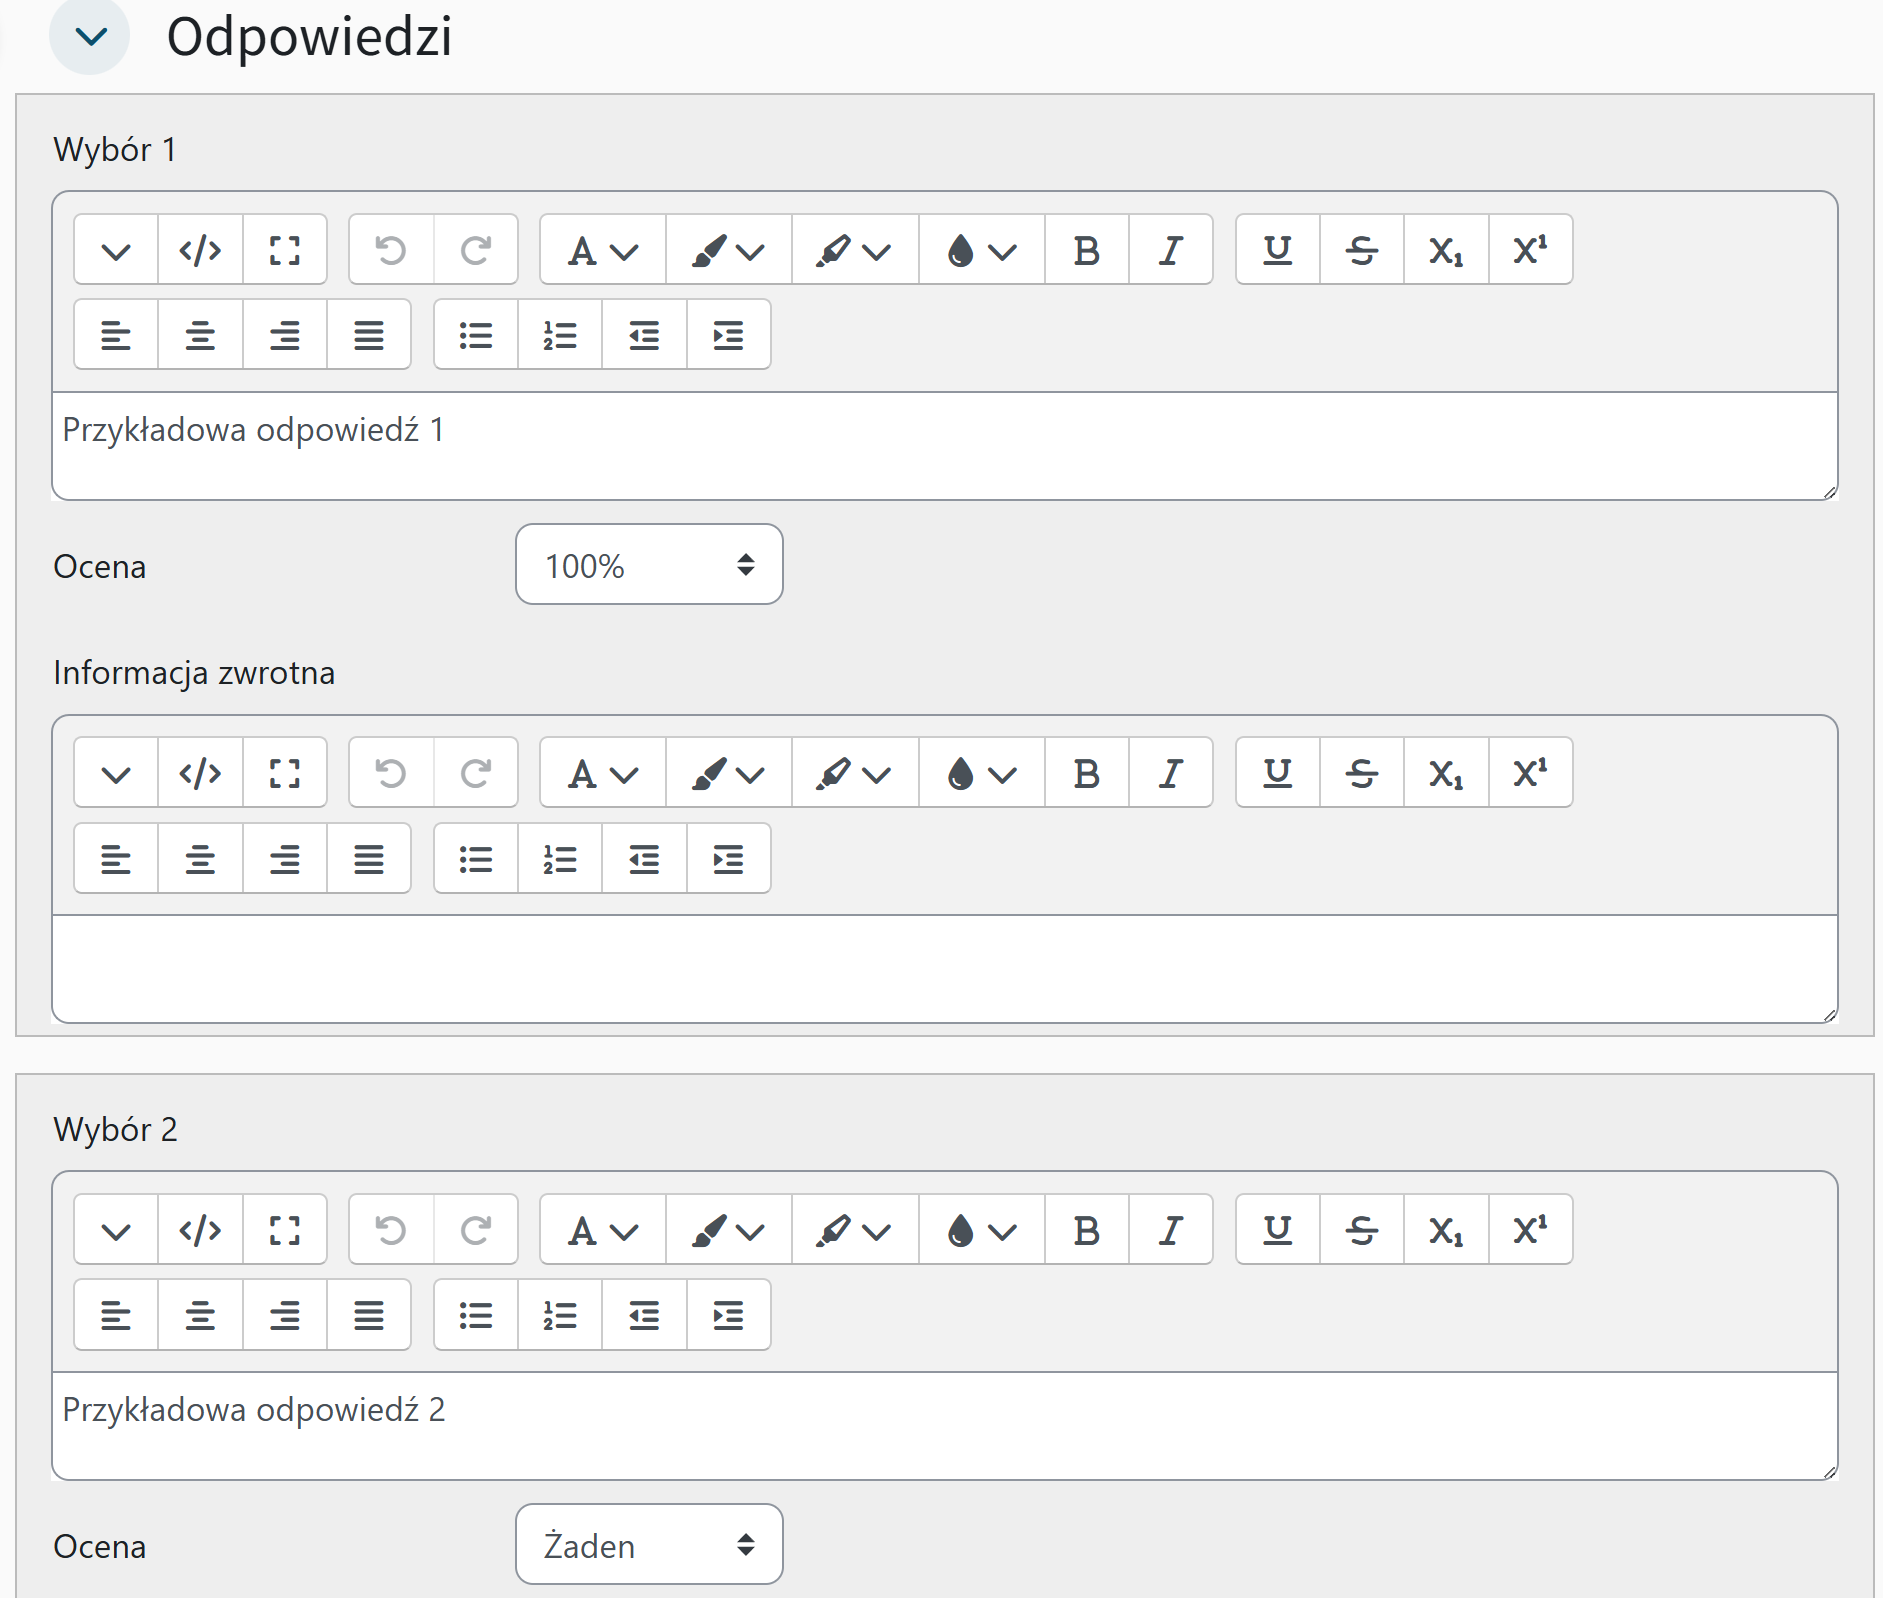Toggle Italic in Wybór 1 editor

point(1170,250)
